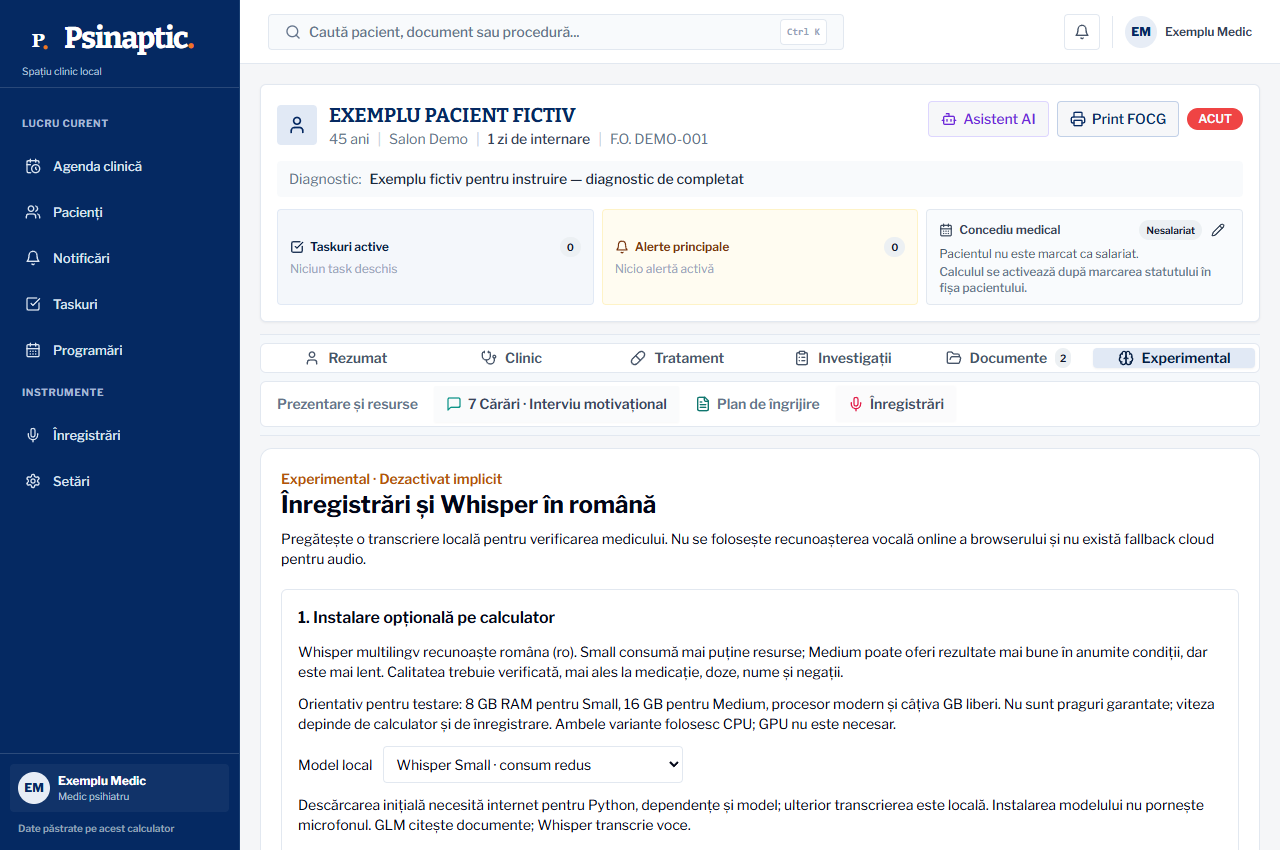This screenshot has height=850, width=1280.
Task: Focus the patient search field
Action: point(555,32)
